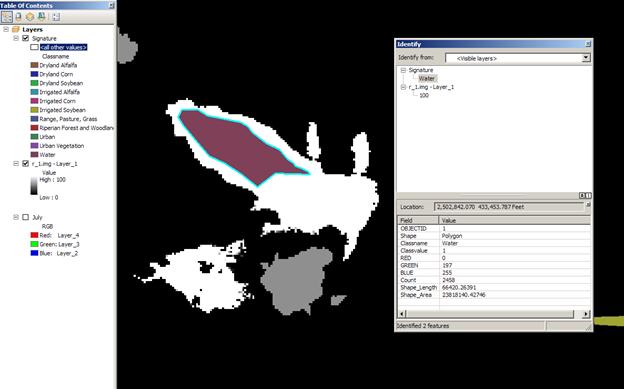The height and width of the screenshot is (389, 624).
Task: Enable the July layer checkbox
Action: [x=26, y=217]
